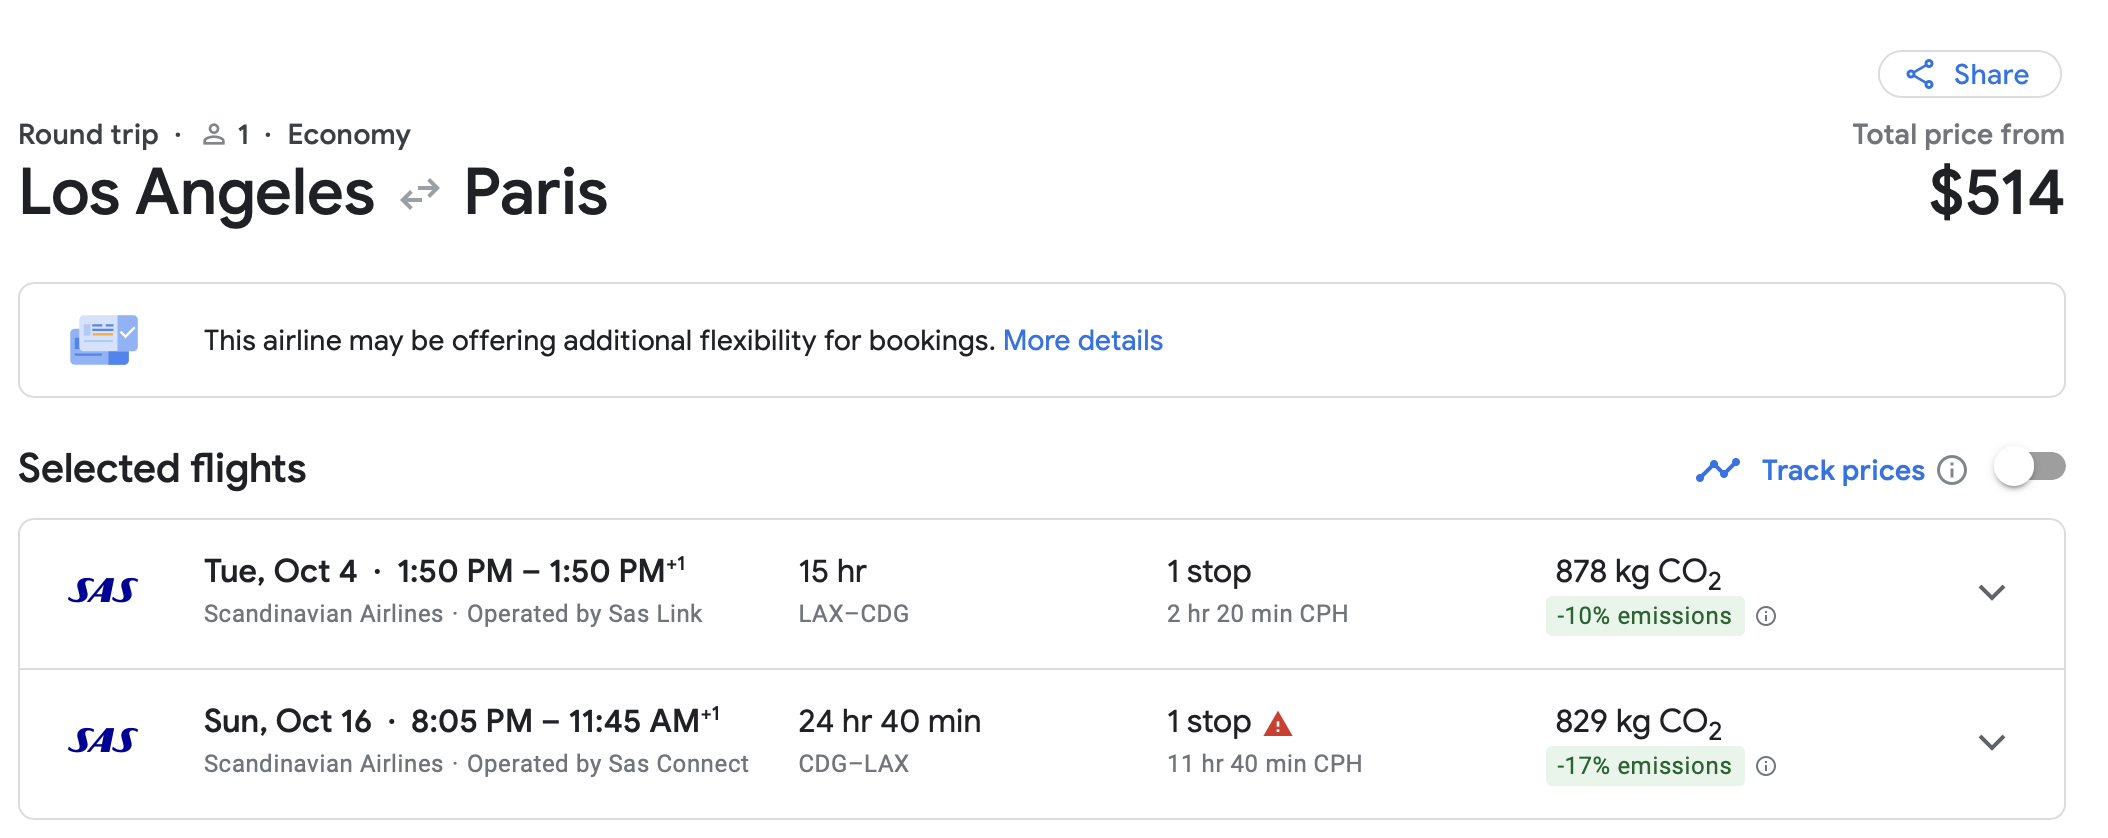Click the $514 total price
This screenshot has width=2108, height=838.
click(1996, 193)
